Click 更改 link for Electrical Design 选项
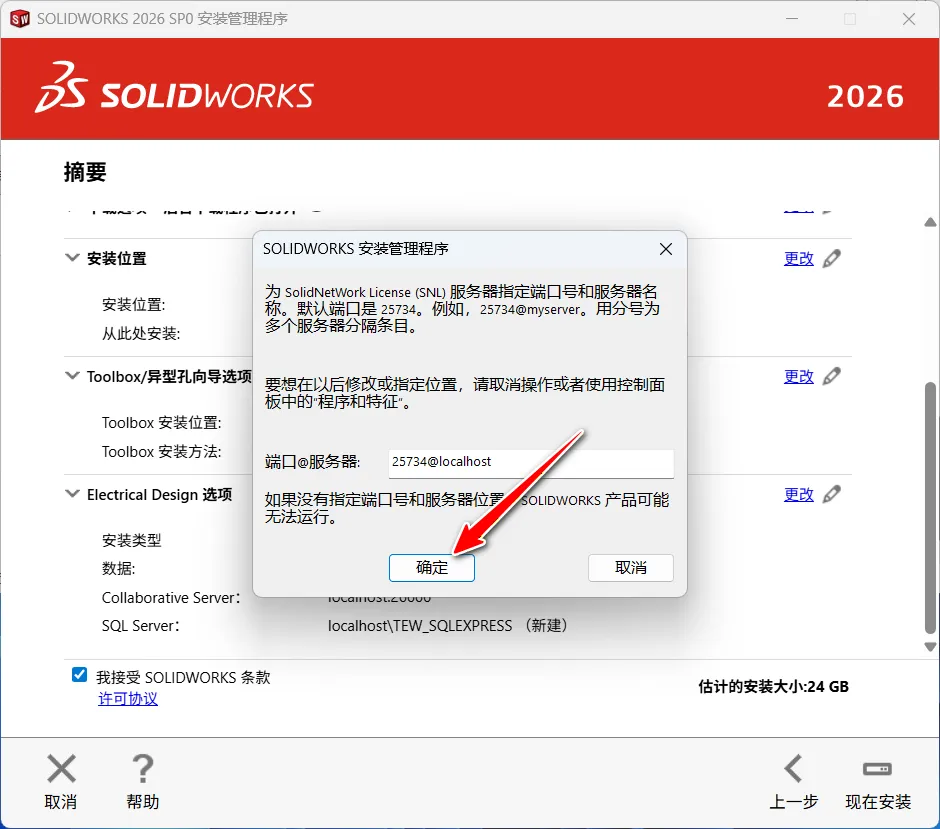 [799, 495]
